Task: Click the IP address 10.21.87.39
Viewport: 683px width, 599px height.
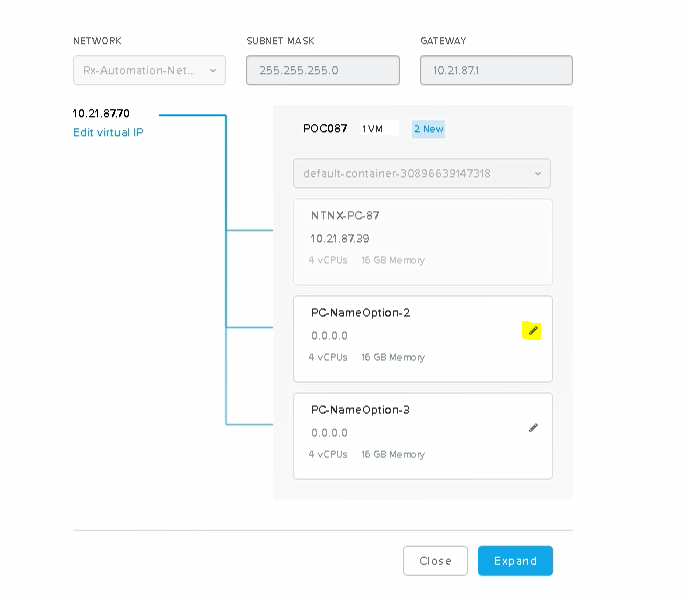Action: [339, 238]
